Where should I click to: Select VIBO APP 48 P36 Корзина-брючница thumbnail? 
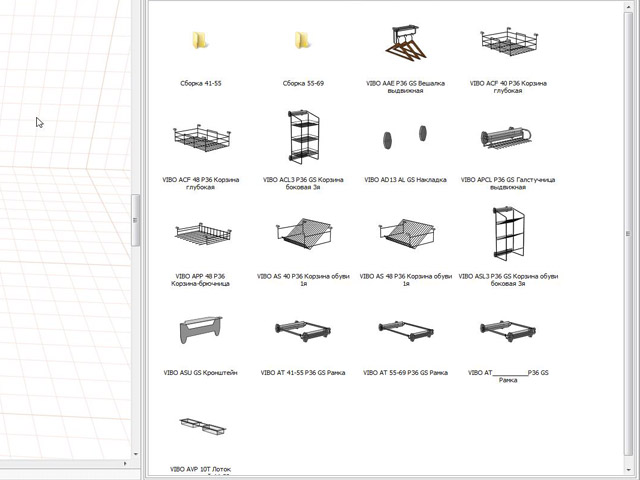pos(203,234)
